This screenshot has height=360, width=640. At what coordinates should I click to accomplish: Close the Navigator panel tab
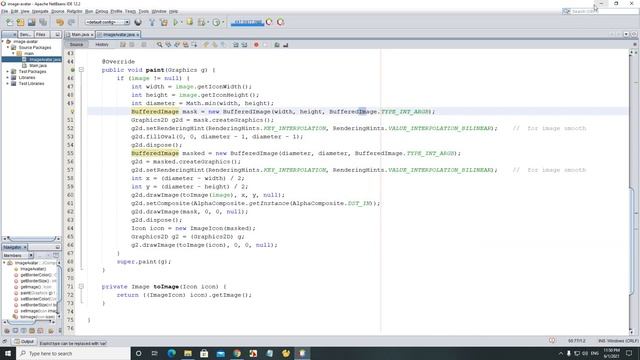(25, 247)
